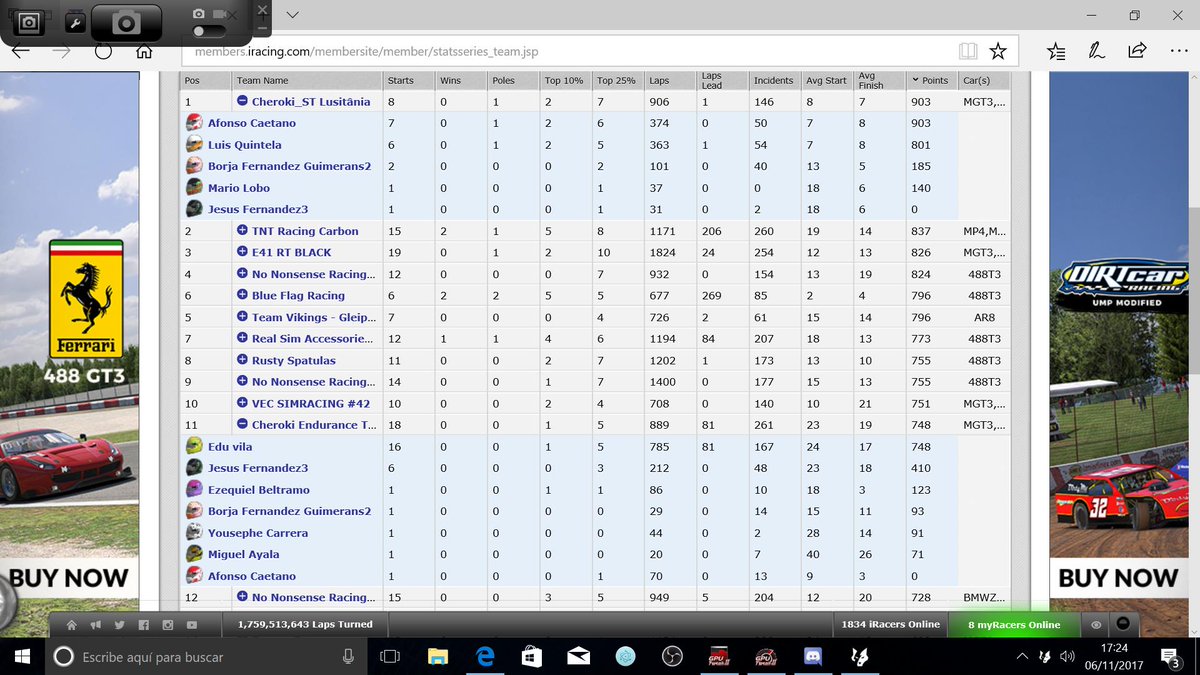Click round dark minus button in footer

pyautogui.click(x=1123, y=624)
